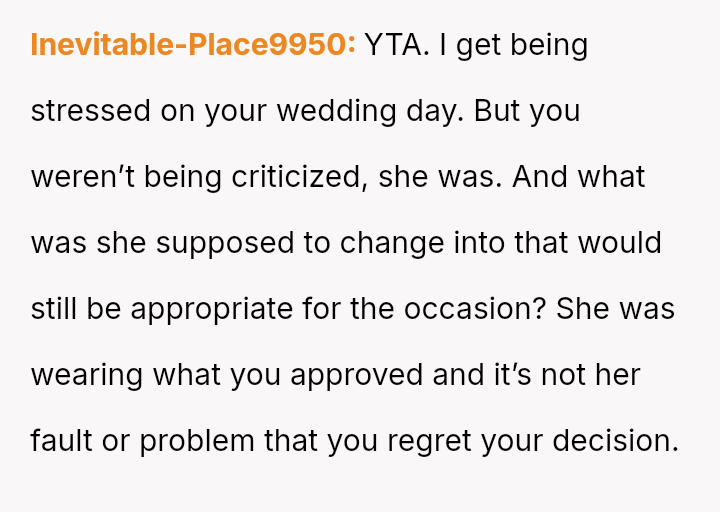720x512 pixels.
Task: Click the word "But" after "wedding day."
Action: pyautogui.click(x=497, y=111)
